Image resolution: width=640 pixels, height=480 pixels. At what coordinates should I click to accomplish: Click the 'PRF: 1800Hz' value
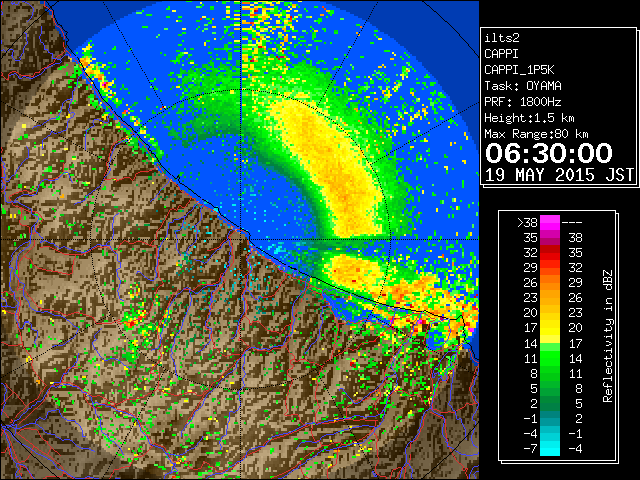(x=523, y=102)
